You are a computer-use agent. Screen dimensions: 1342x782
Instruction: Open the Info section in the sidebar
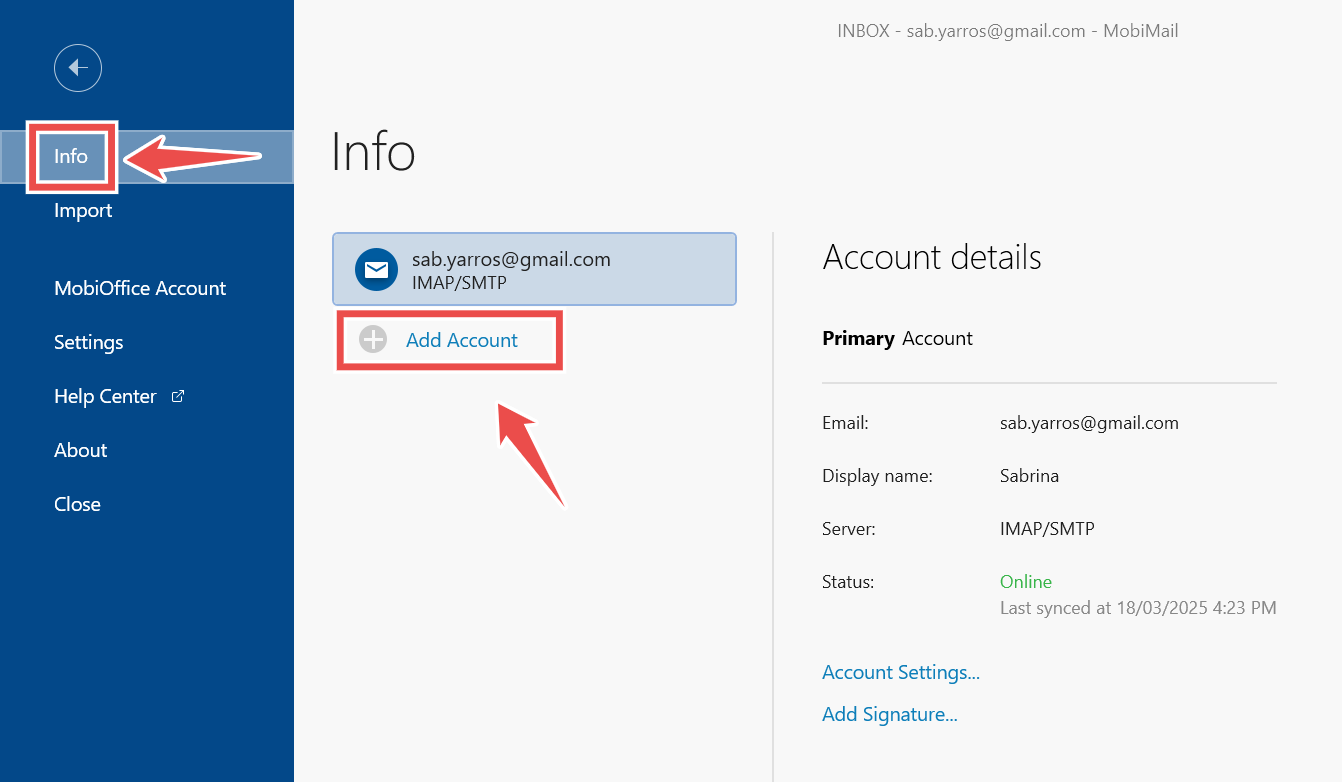pyautogui.click(x=71, y=156)
